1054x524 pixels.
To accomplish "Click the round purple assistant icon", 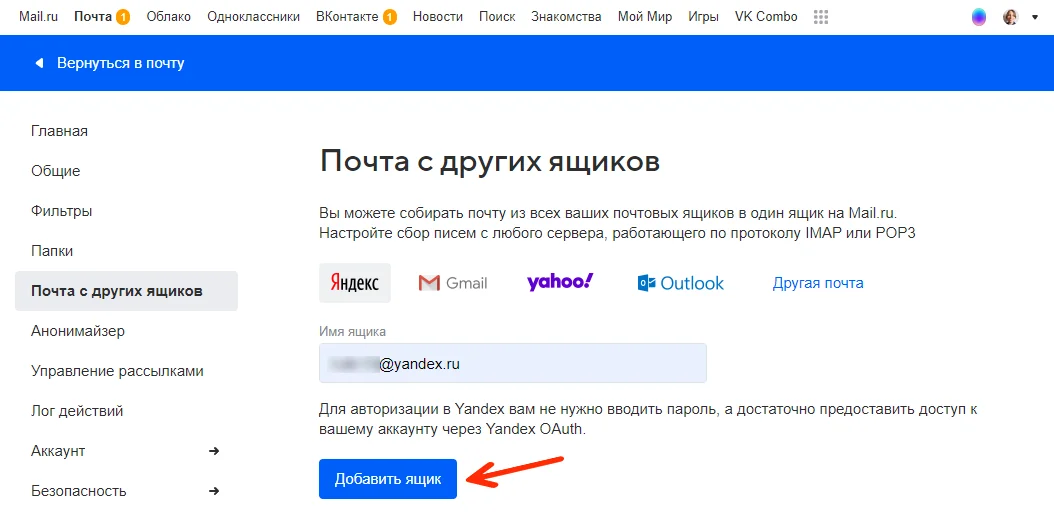I will pyautogui.click(x=979, y=17).
